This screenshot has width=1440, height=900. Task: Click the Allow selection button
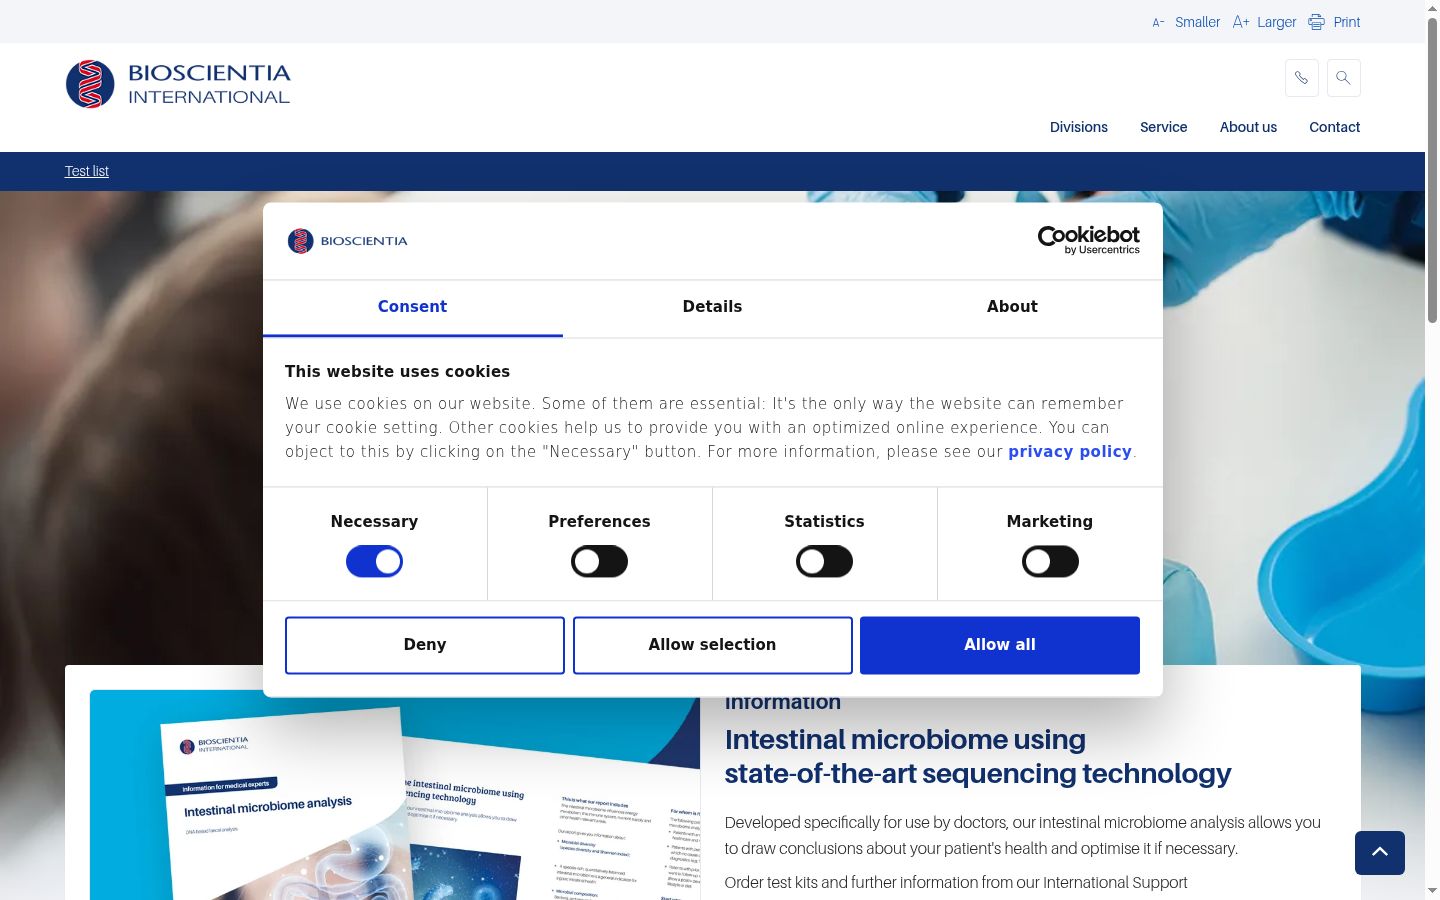point(712,645)
